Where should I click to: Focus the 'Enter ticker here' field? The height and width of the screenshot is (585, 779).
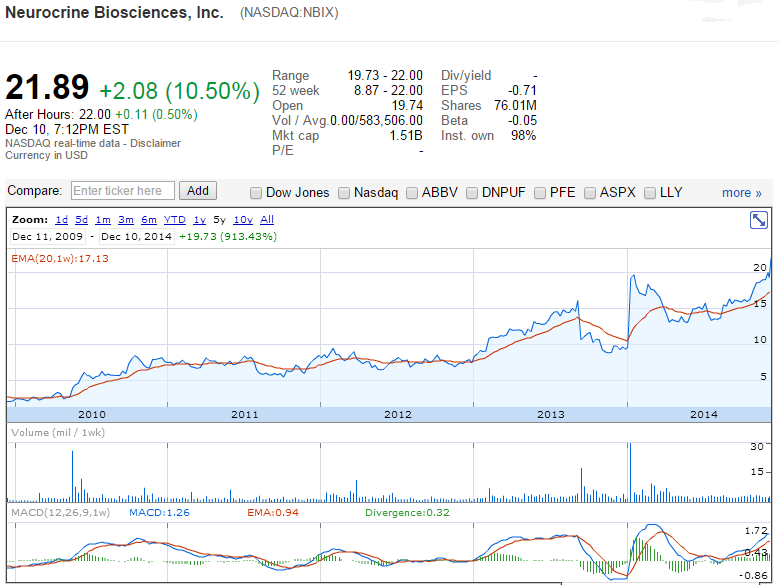123,191
